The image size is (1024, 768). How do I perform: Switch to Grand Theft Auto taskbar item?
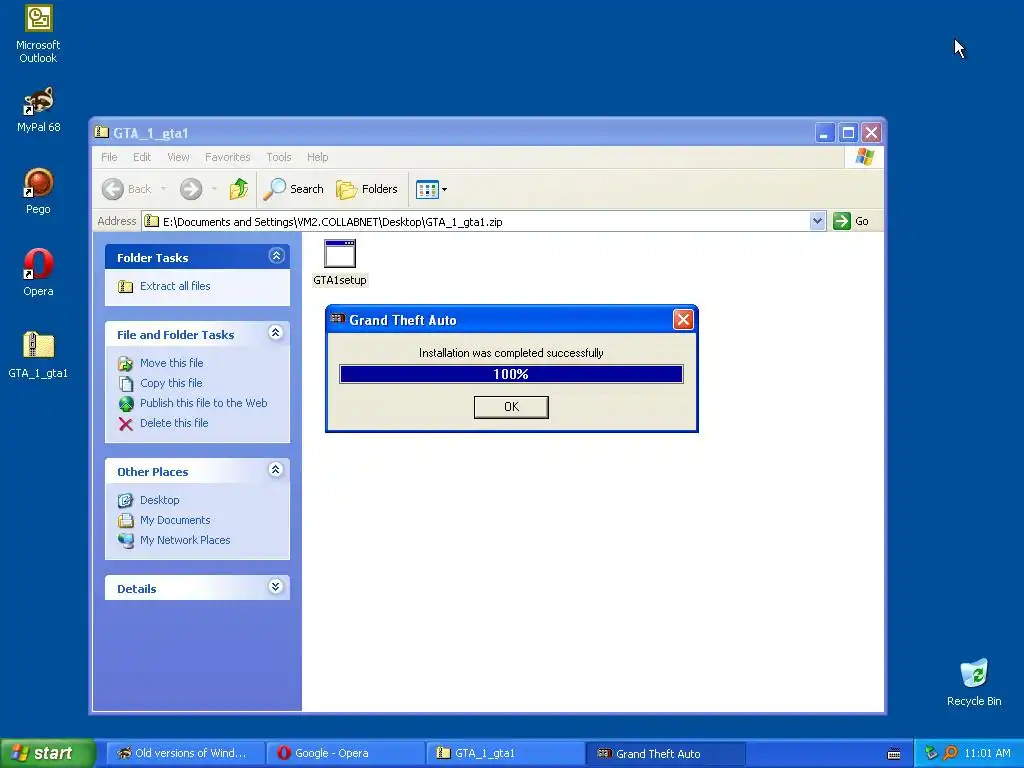click(x=665, y=754)
